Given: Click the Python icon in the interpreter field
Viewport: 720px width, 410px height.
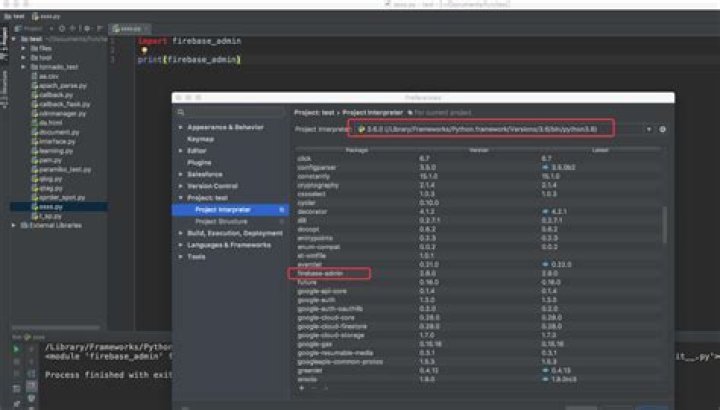Looking at the screenshot, I should pos(361,129).
